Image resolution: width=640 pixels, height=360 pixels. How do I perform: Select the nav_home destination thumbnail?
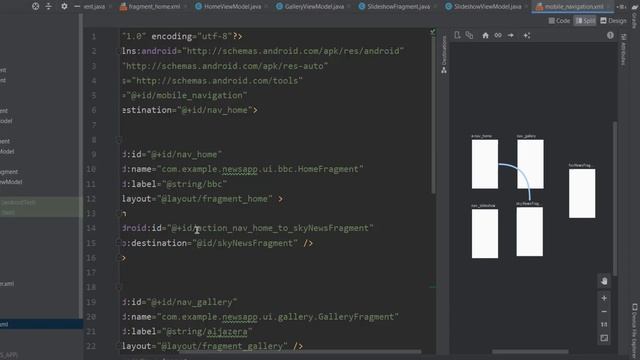pos(485,164)
